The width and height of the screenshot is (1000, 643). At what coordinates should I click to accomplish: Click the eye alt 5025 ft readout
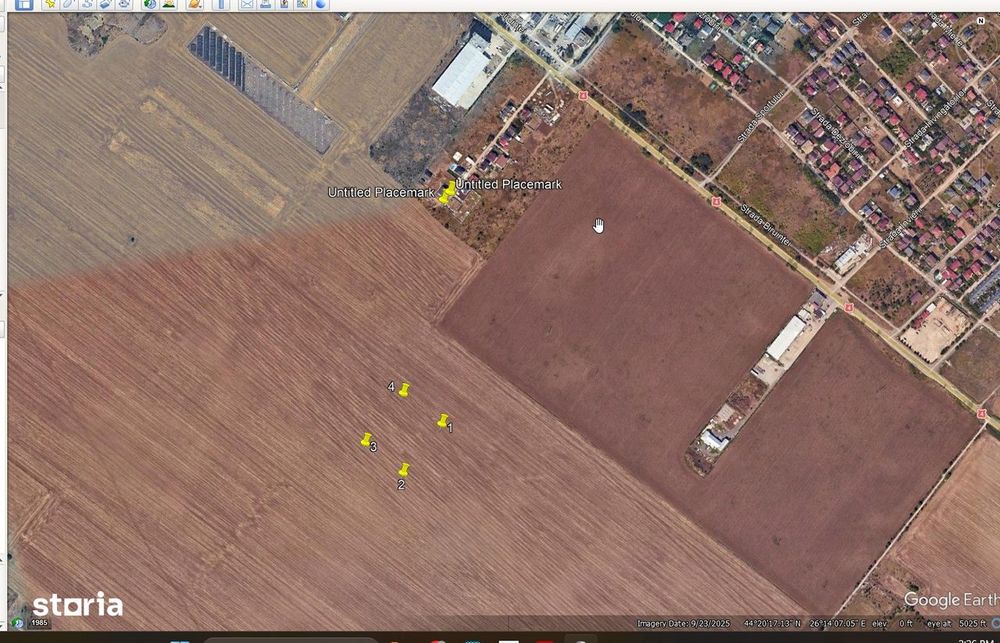955,623
